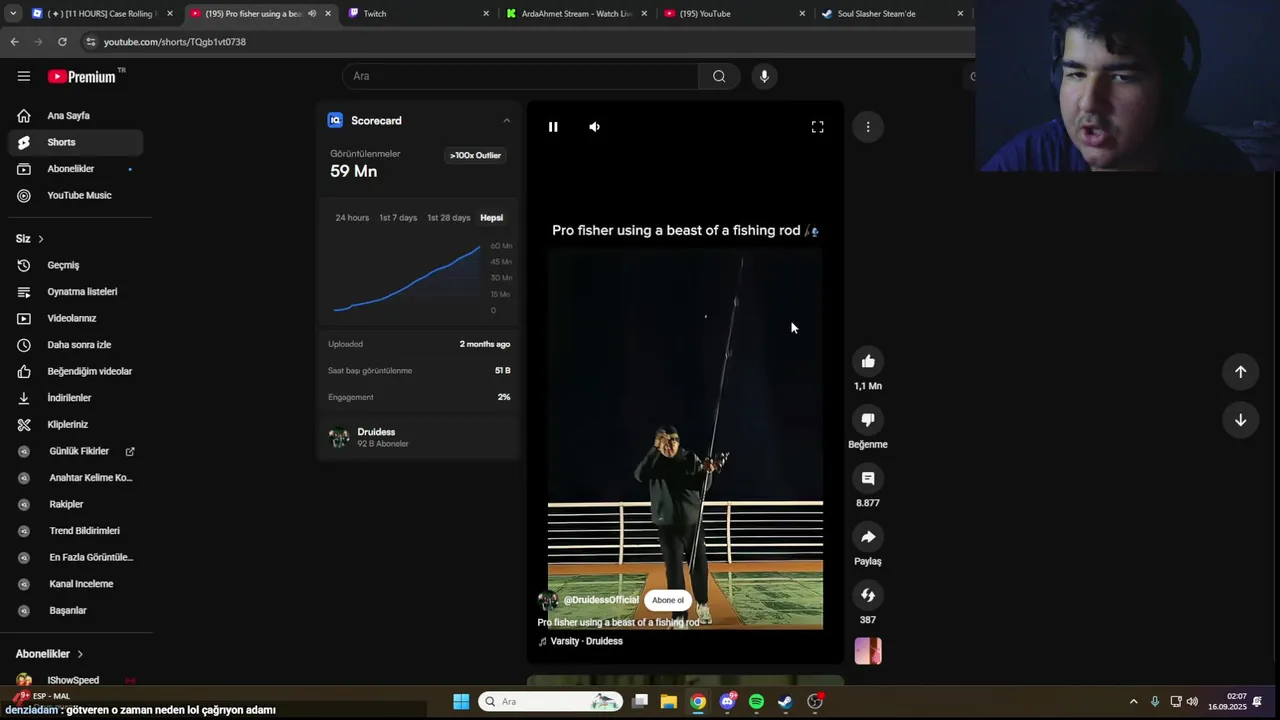The height and width of the screenshot is (720, 1280).
Task: Open Geçmiş watch history
Action: tap(76, 265)
